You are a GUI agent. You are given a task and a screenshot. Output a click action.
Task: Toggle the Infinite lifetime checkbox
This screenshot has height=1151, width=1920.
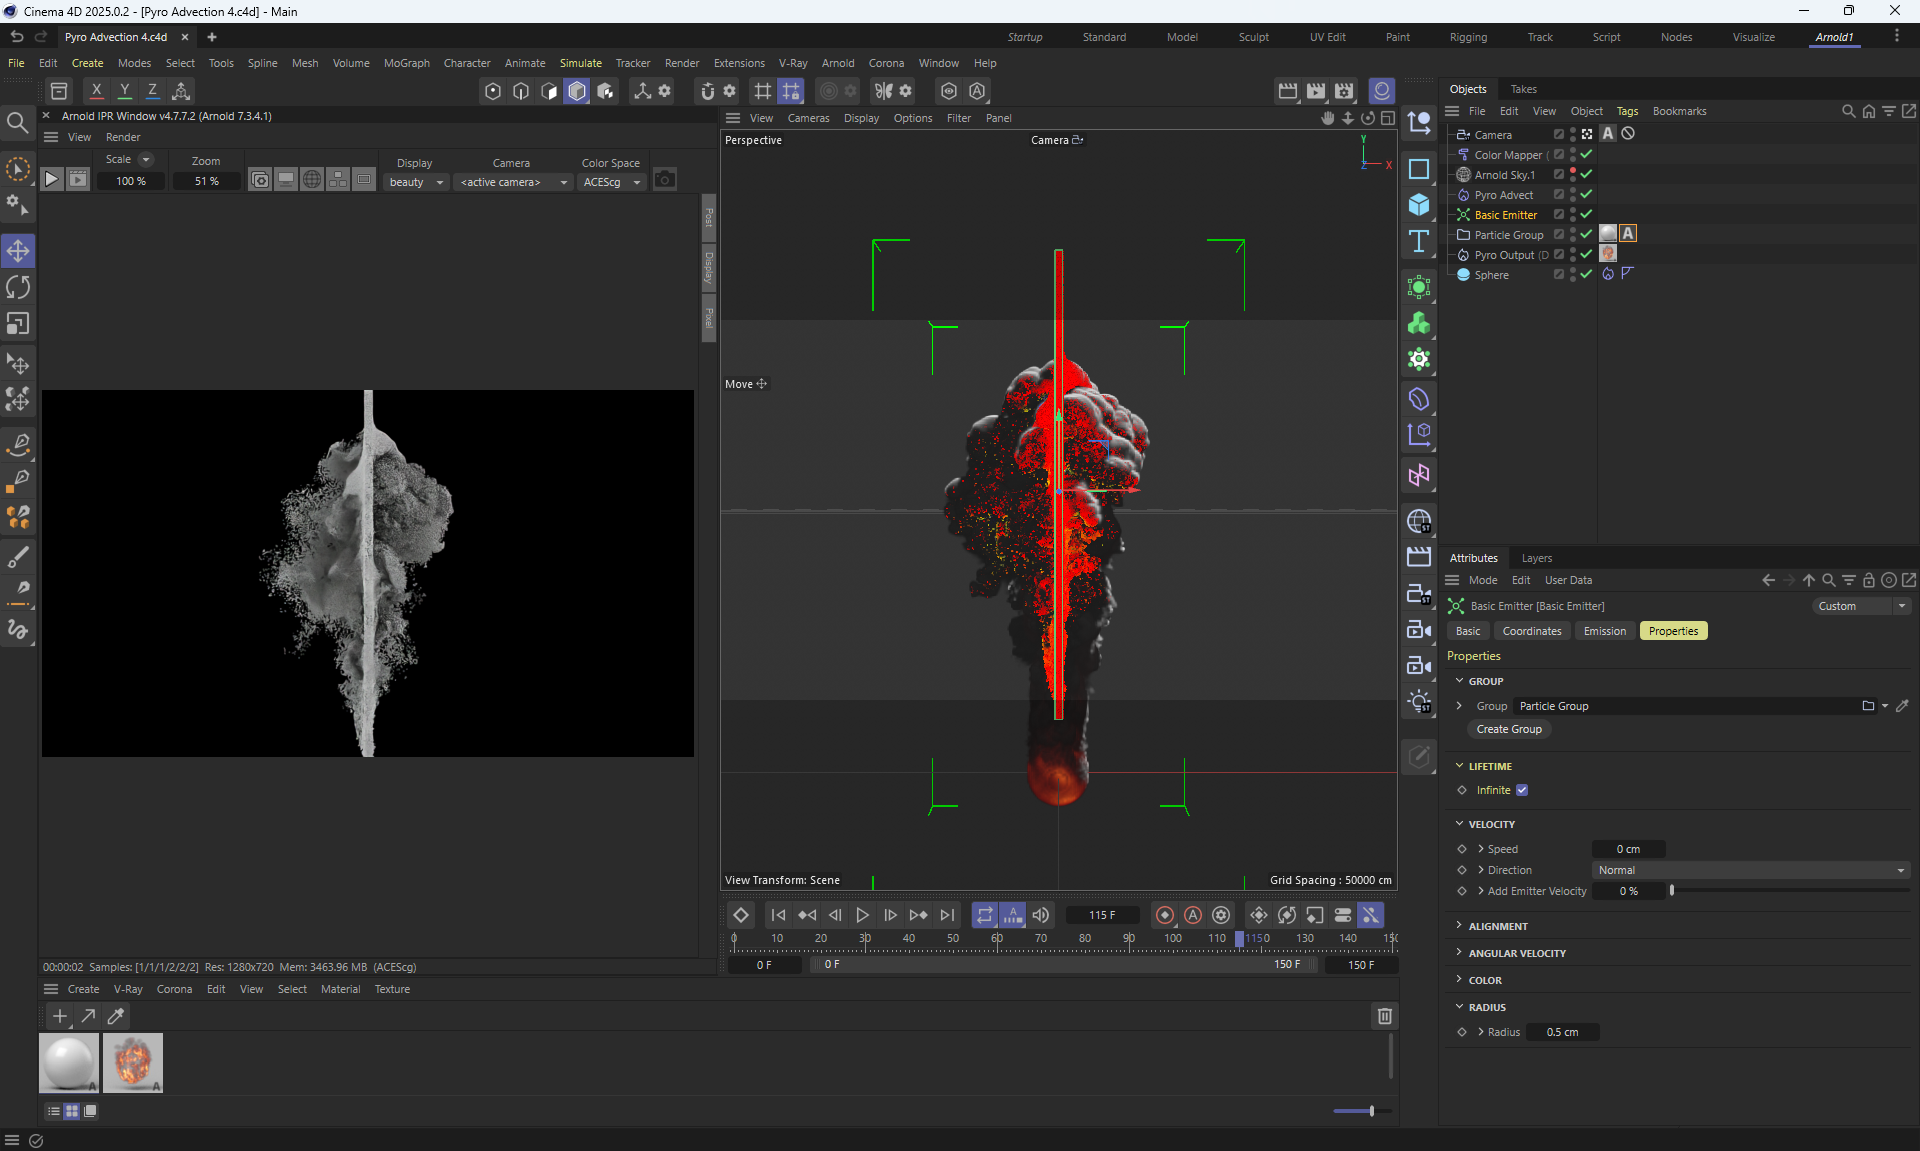(1522, 790)
